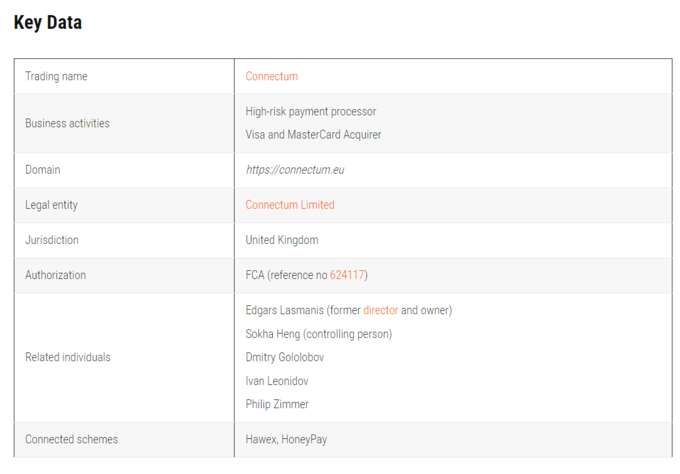Viewport: 680px width, 474px height.
Task: Select the Business activities row label
Action: tap(67, 123)
